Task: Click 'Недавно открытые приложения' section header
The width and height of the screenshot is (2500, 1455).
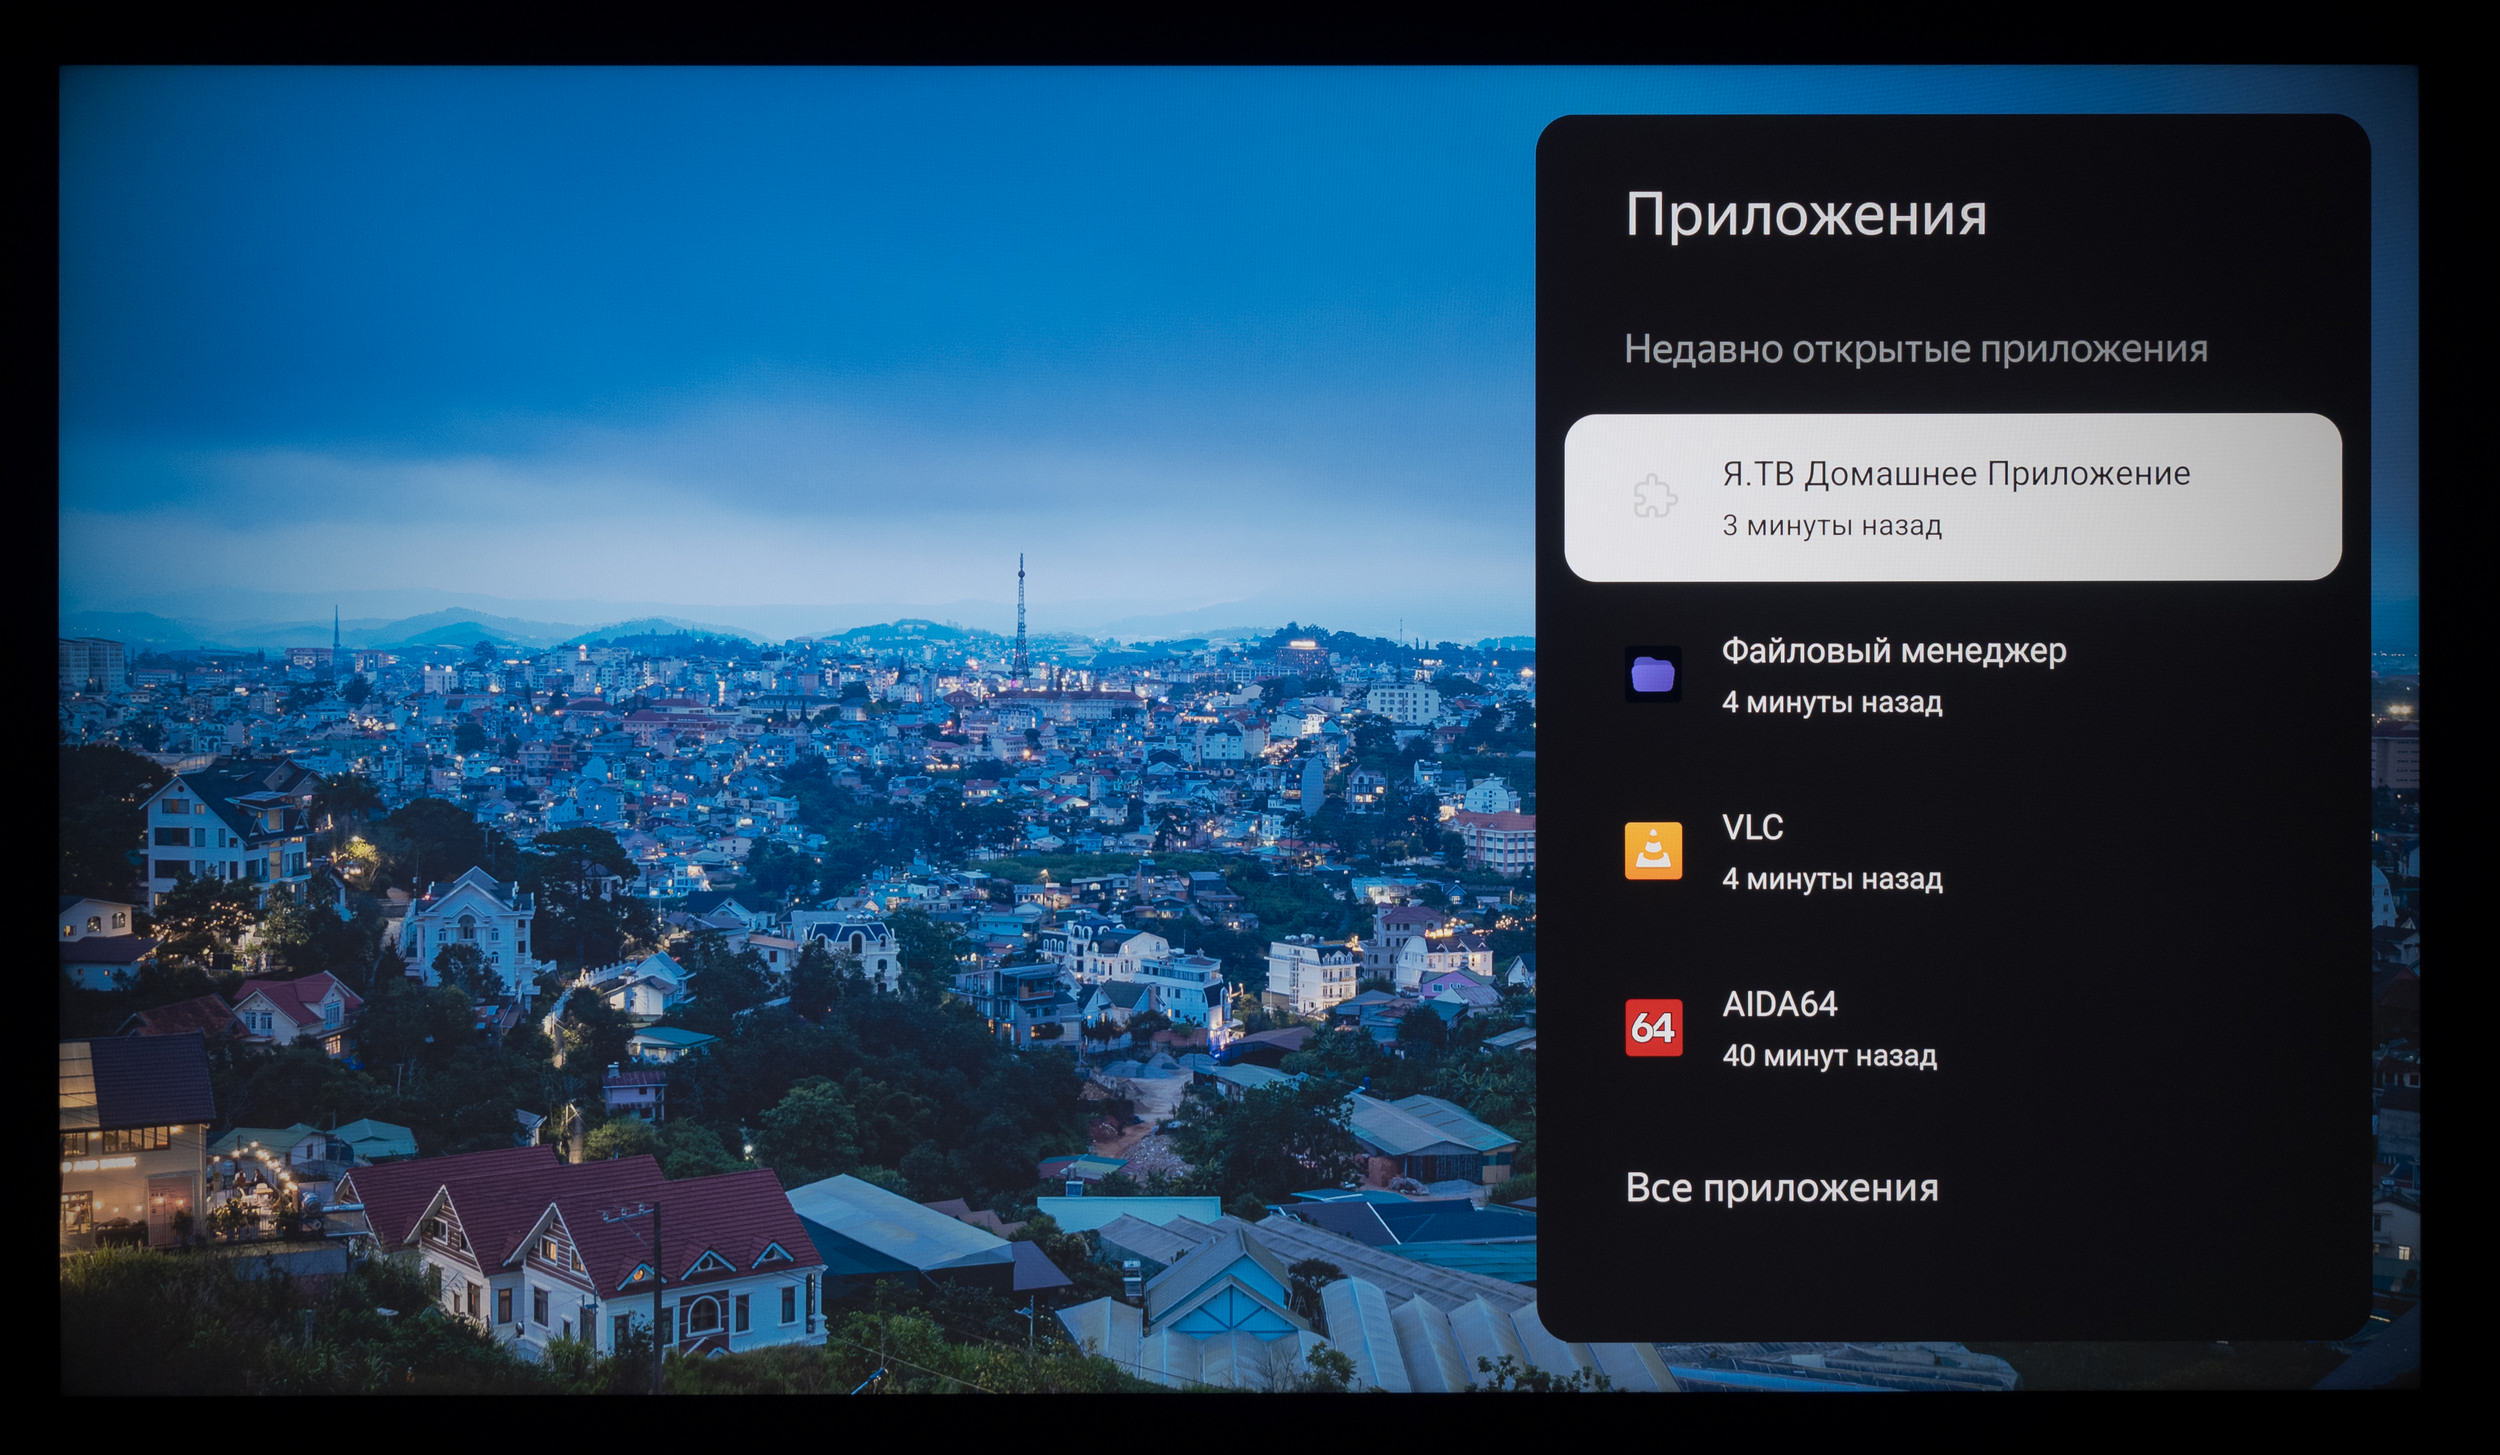Action: [x=1915, y=349]
